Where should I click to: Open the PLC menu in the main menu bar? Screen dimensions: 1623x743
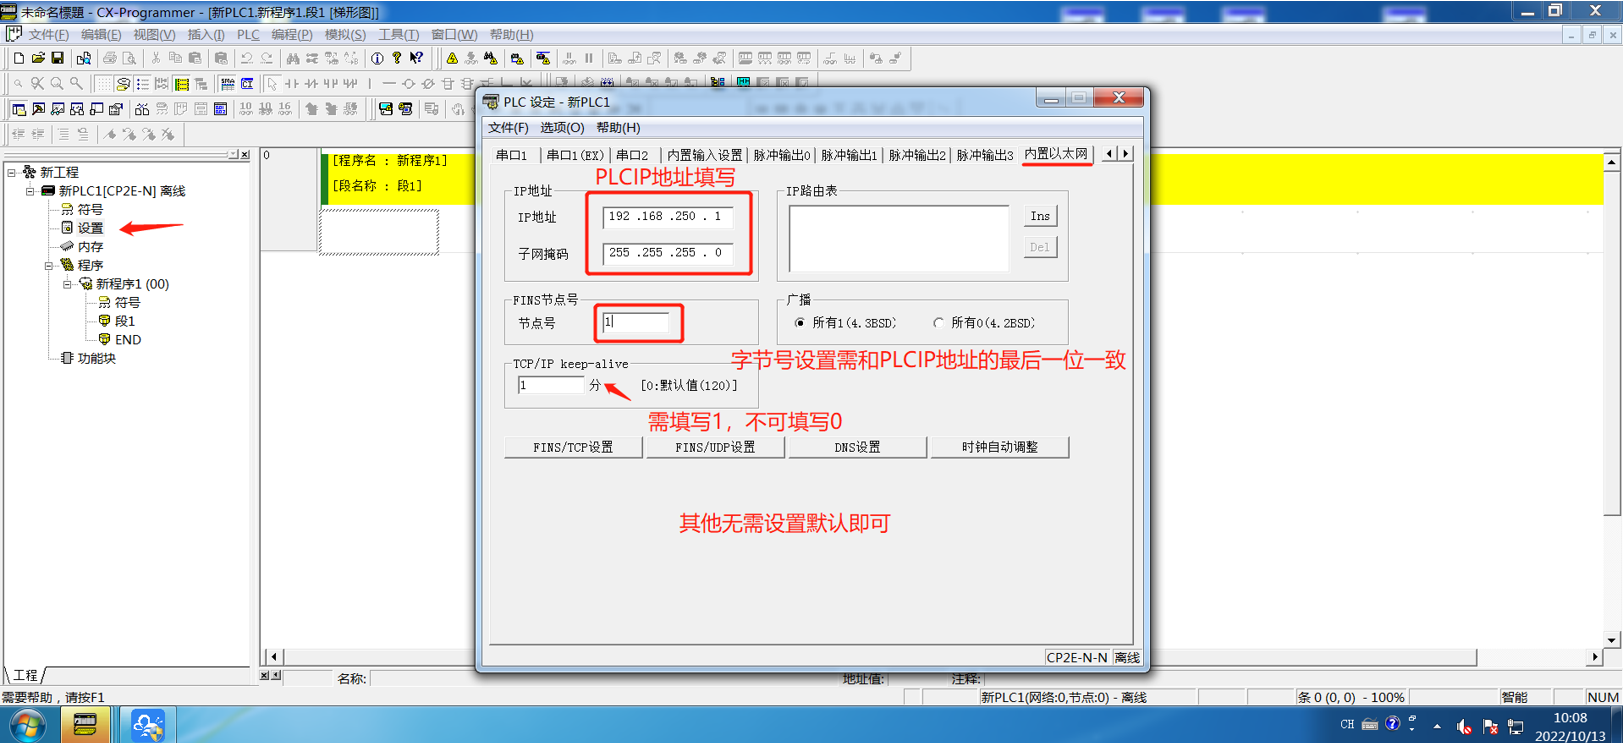tap(248, 34)
